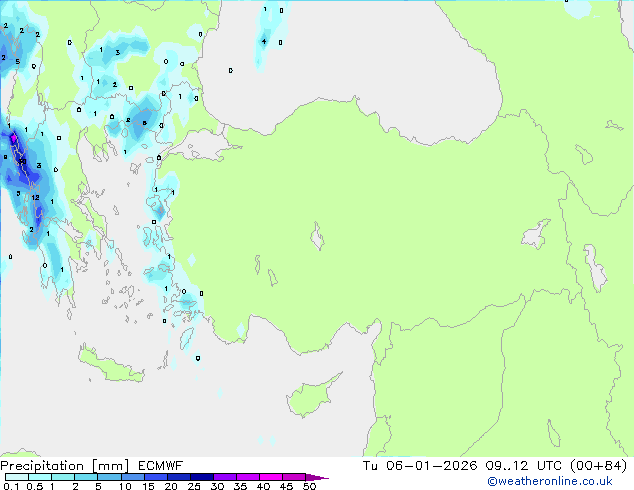Click the 45–50 mm legend color swatch

293,477
